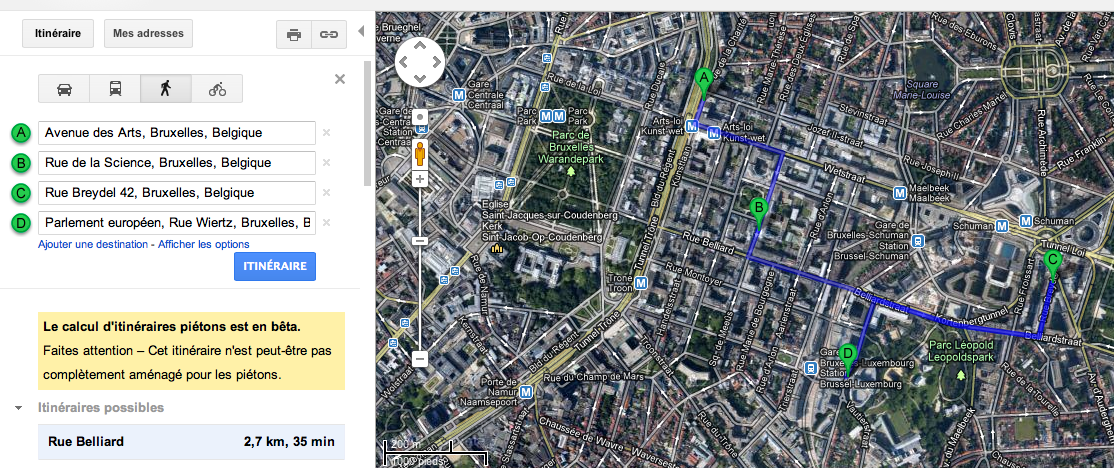The width and height of the screenshot is (1114, 468).
Task: Click Ajouter une destination link
Action: pos(92,244)
